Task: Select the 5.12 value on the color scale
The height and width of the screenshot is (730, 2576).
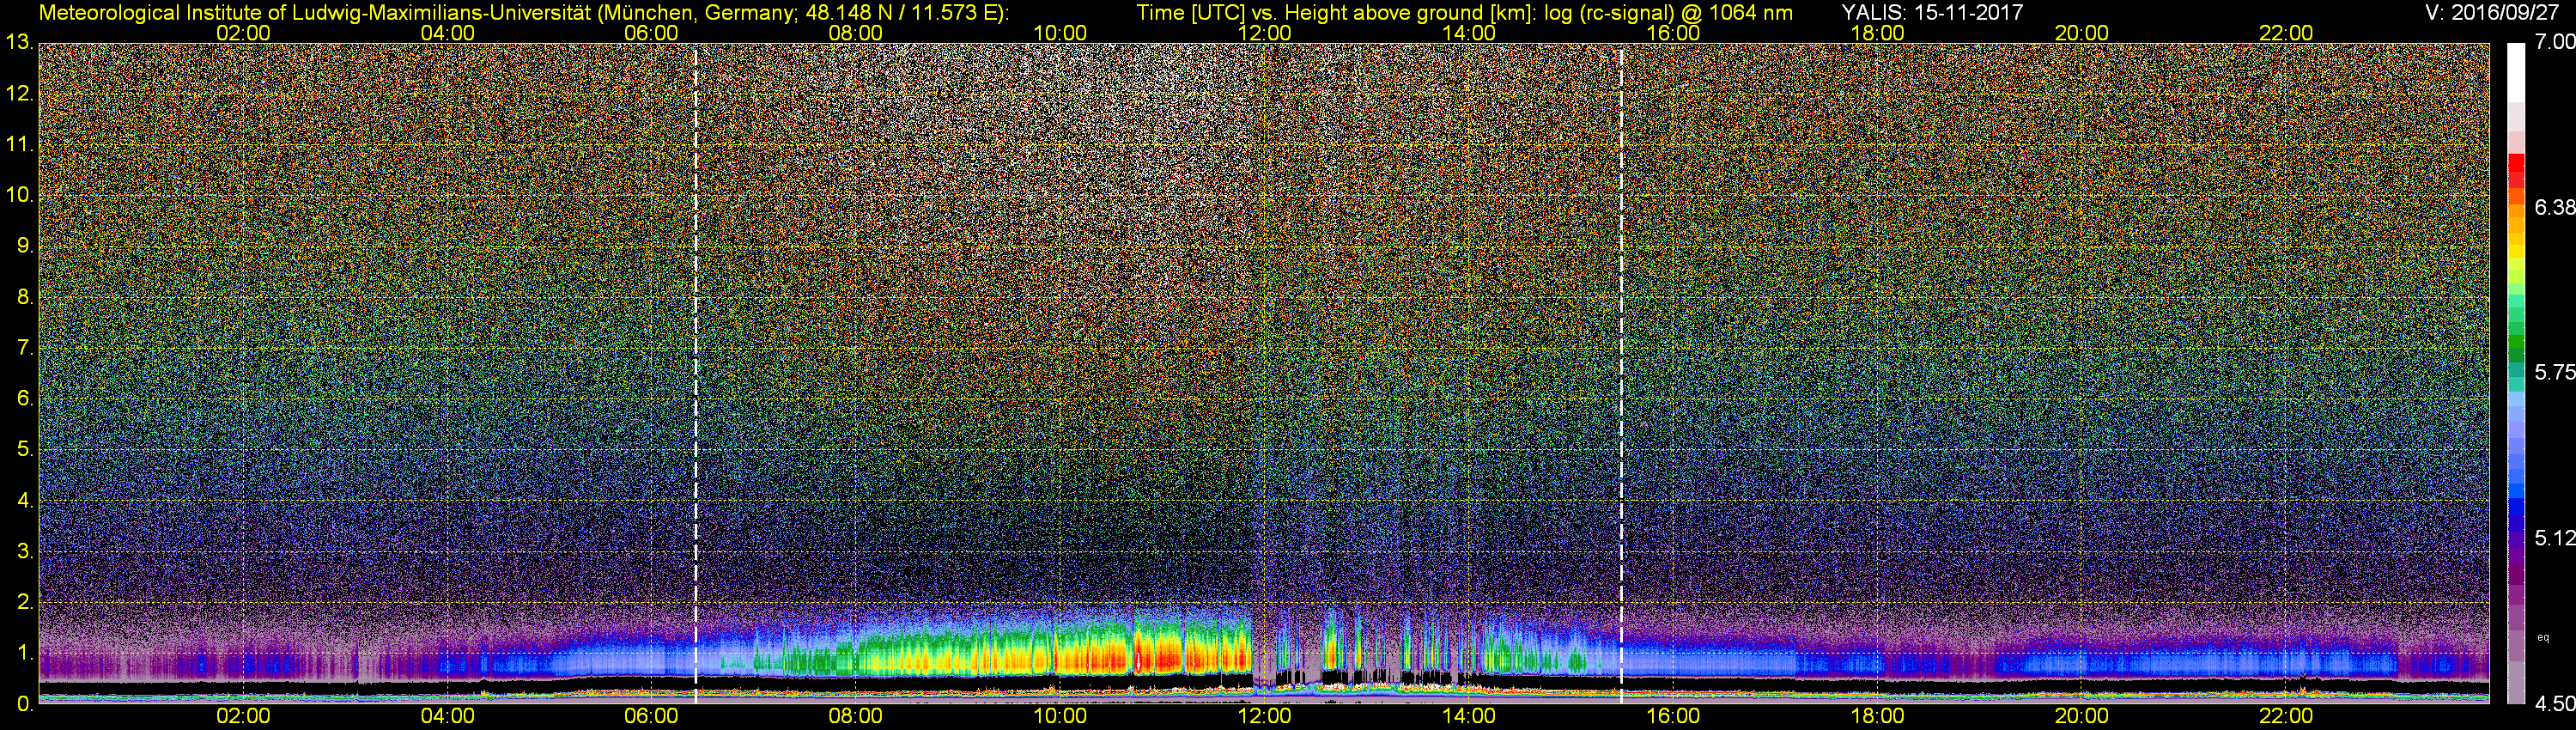Action: point(2554,538)
